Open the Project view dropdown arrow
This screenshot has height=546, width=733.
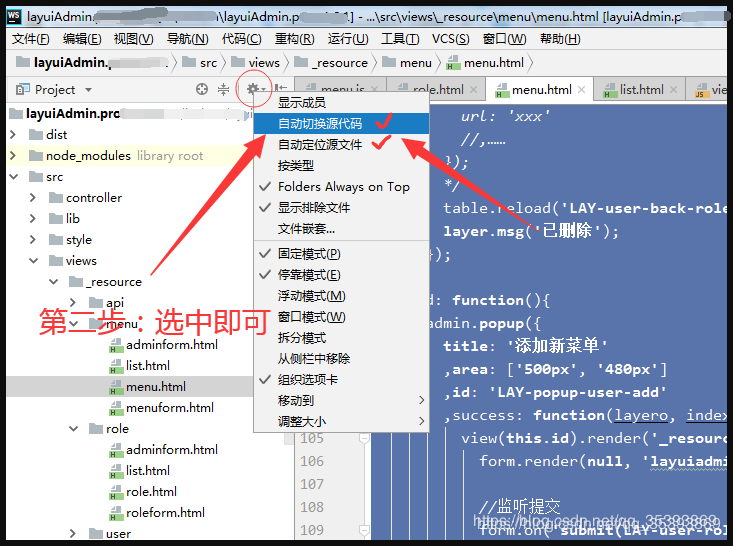[x=88, y=89]
